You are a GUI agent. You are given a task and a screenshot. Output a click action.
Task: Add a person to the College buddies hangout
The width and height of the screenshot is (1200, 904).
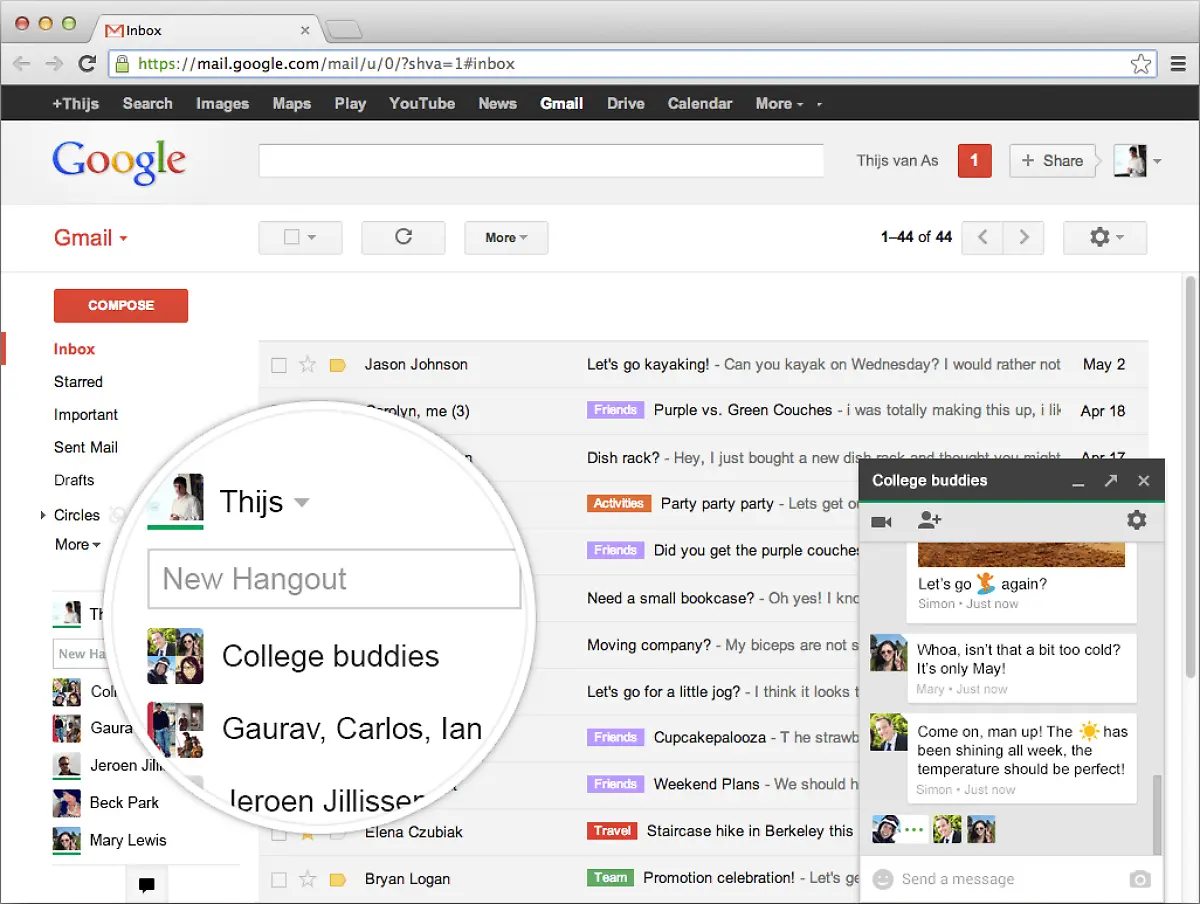929,521
